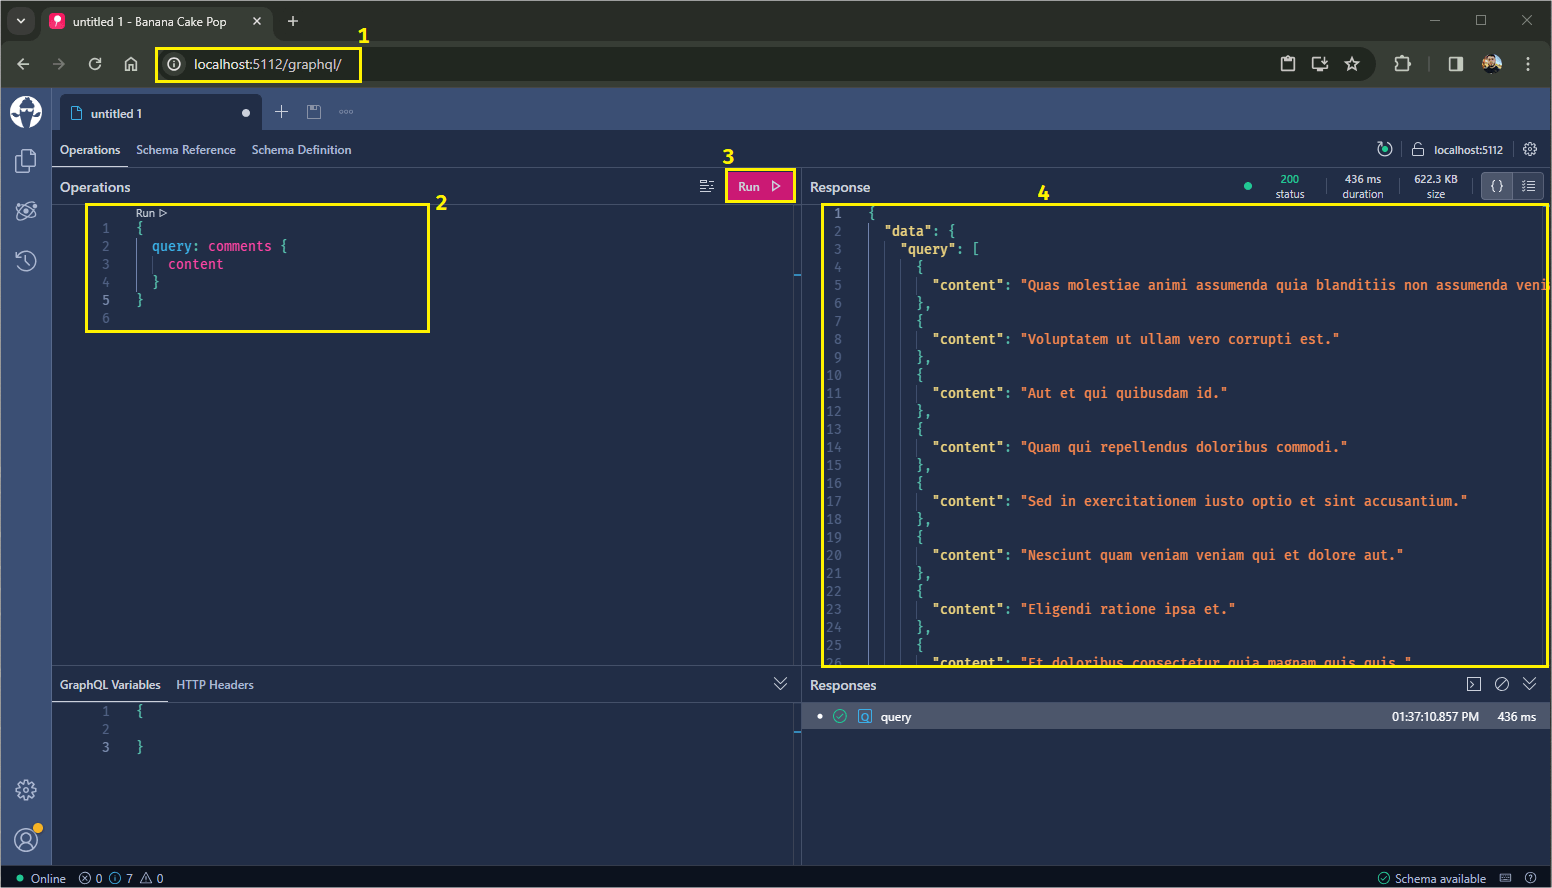
Task: Bookmark the page with the star icon
Action: (1352, 64)
